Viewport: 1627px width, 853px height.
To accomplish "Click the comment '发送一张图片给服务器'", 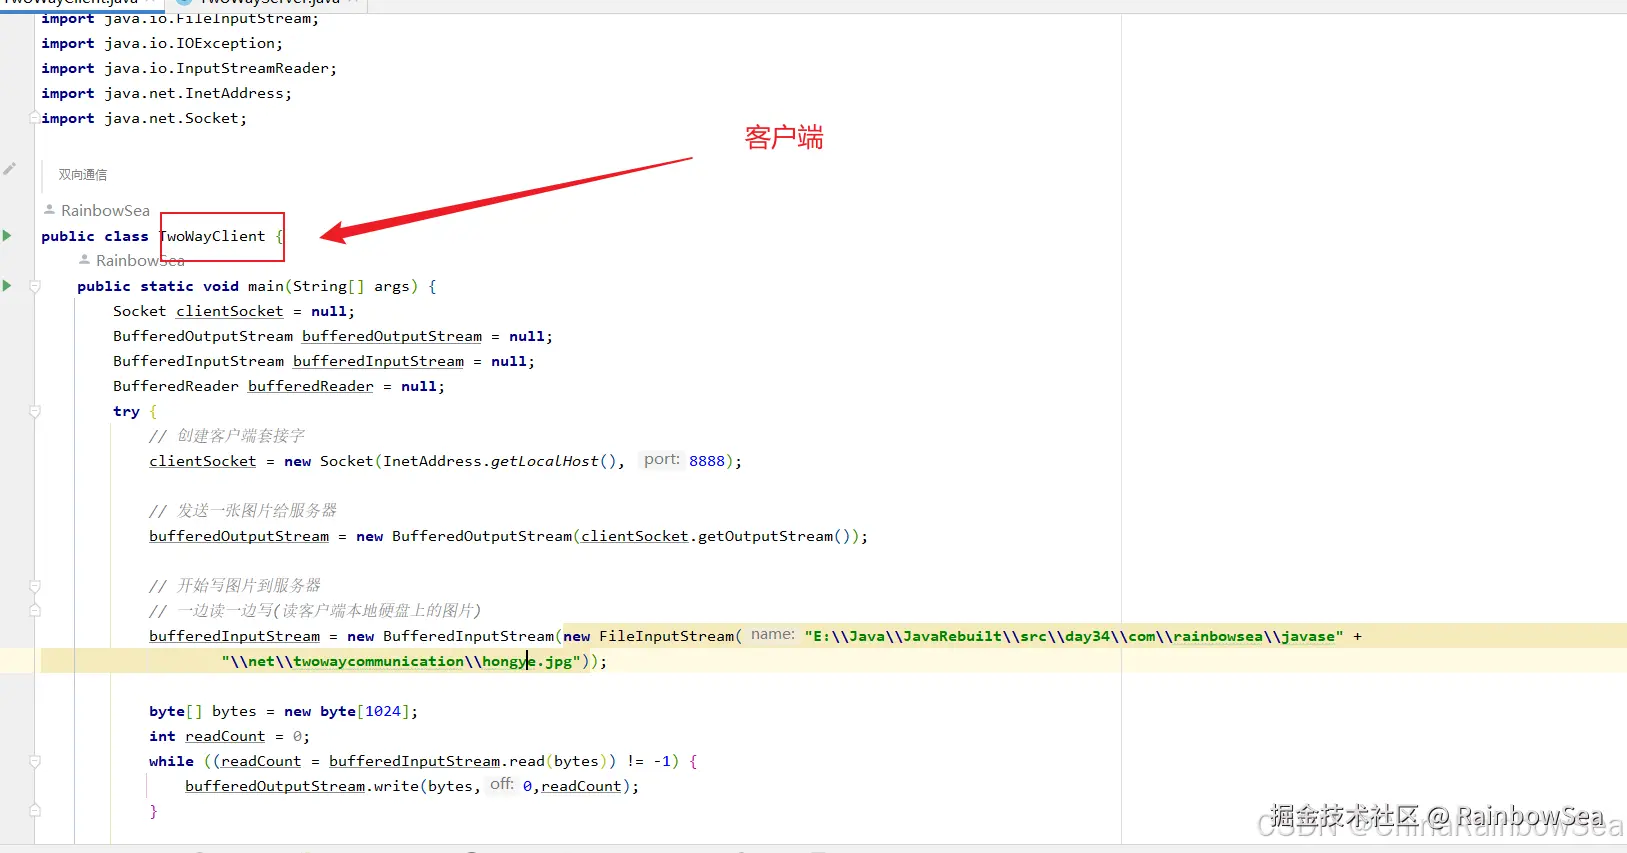I will [x=243, y=511].
